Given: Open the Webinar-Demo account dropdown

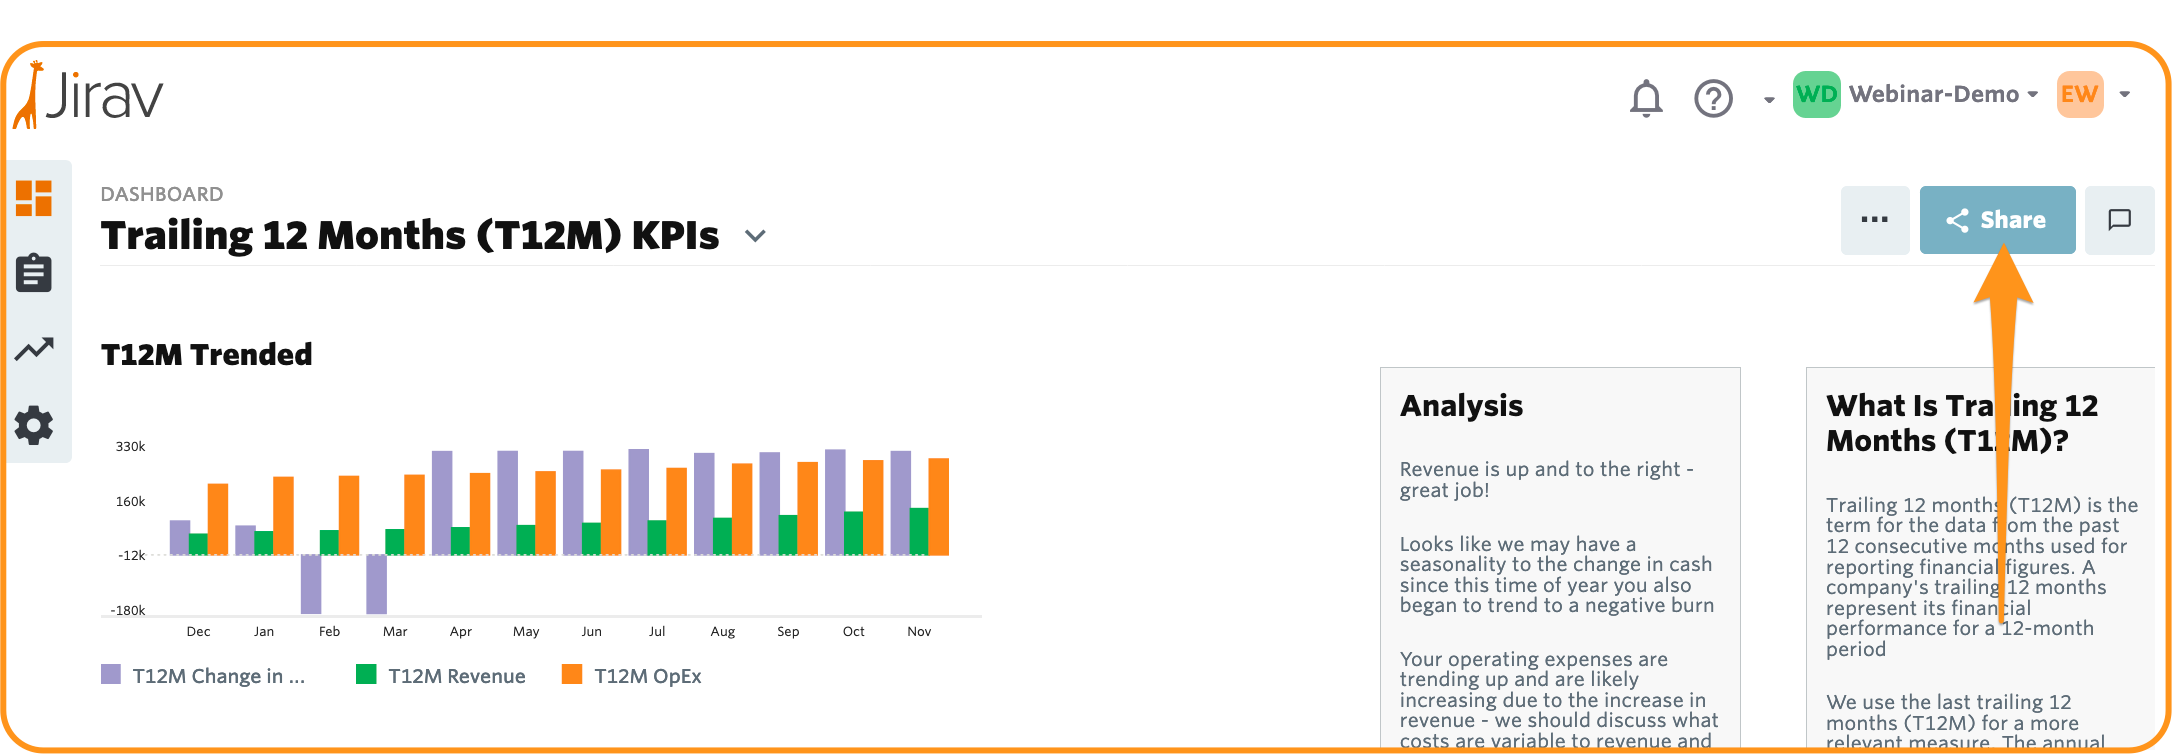Looking at the screenshot, I should point(1916,94).
